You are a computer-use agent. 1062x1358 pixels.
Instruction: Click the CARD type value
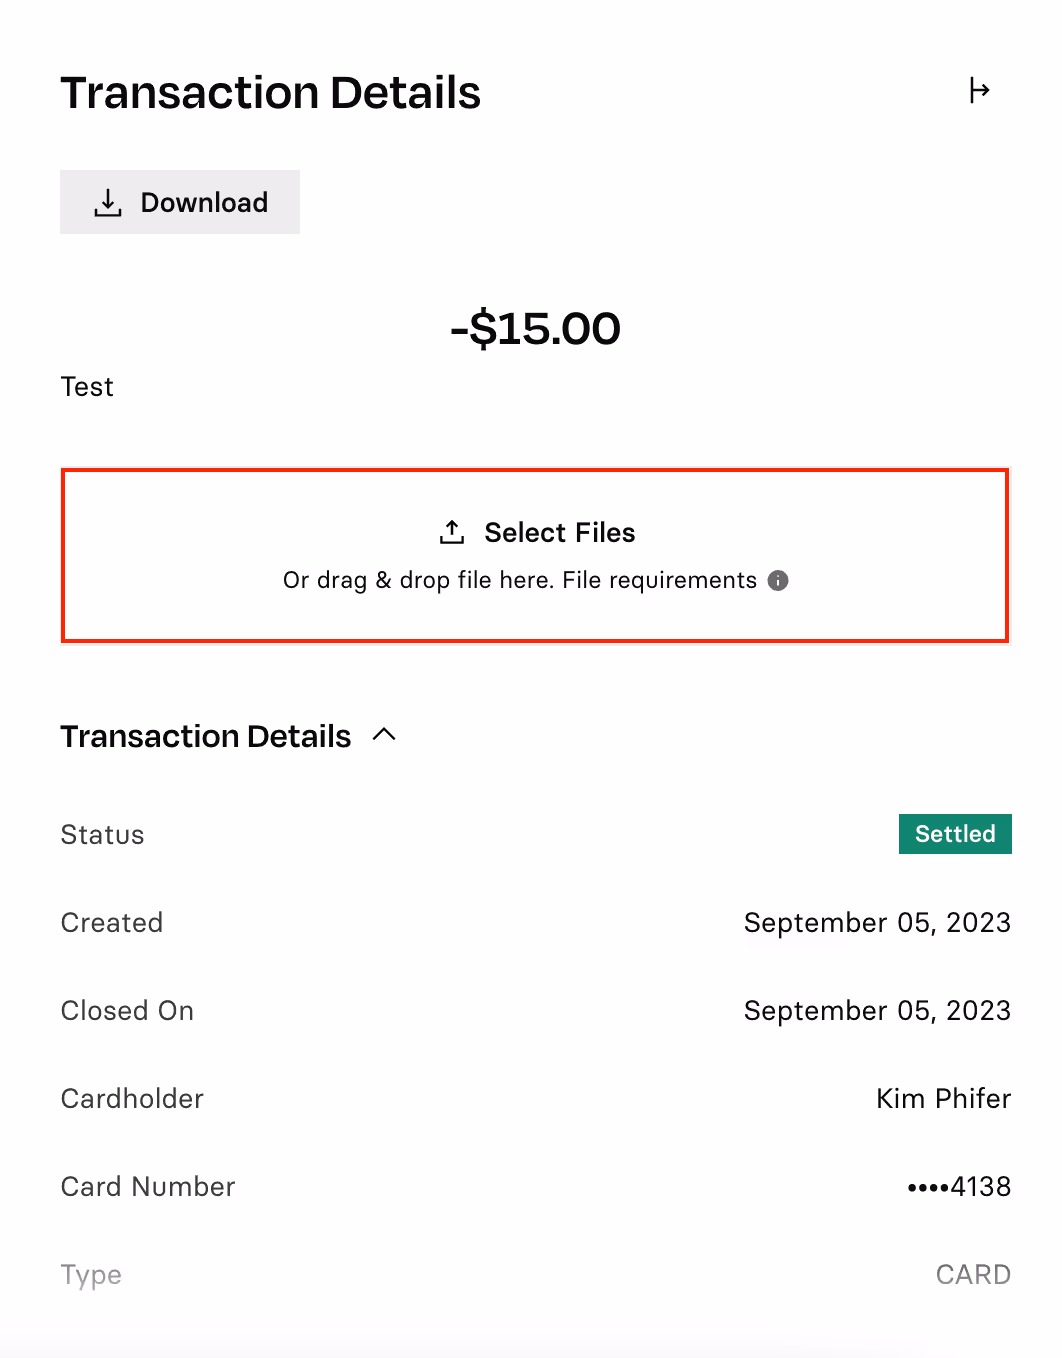[x=973, y=1274]
